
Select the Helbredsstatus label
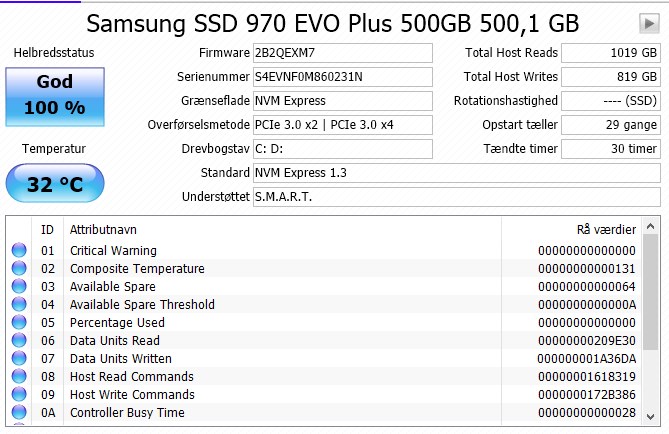54,52
